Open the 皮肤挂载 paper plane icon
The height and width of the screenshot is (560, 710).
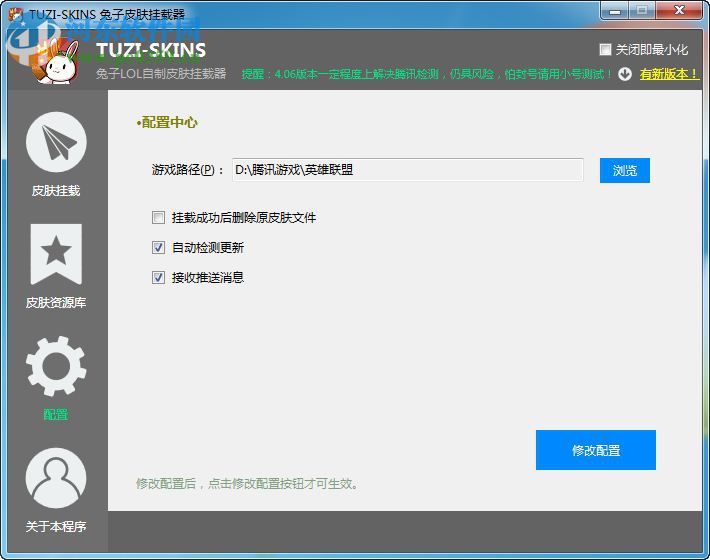[56, 142]
